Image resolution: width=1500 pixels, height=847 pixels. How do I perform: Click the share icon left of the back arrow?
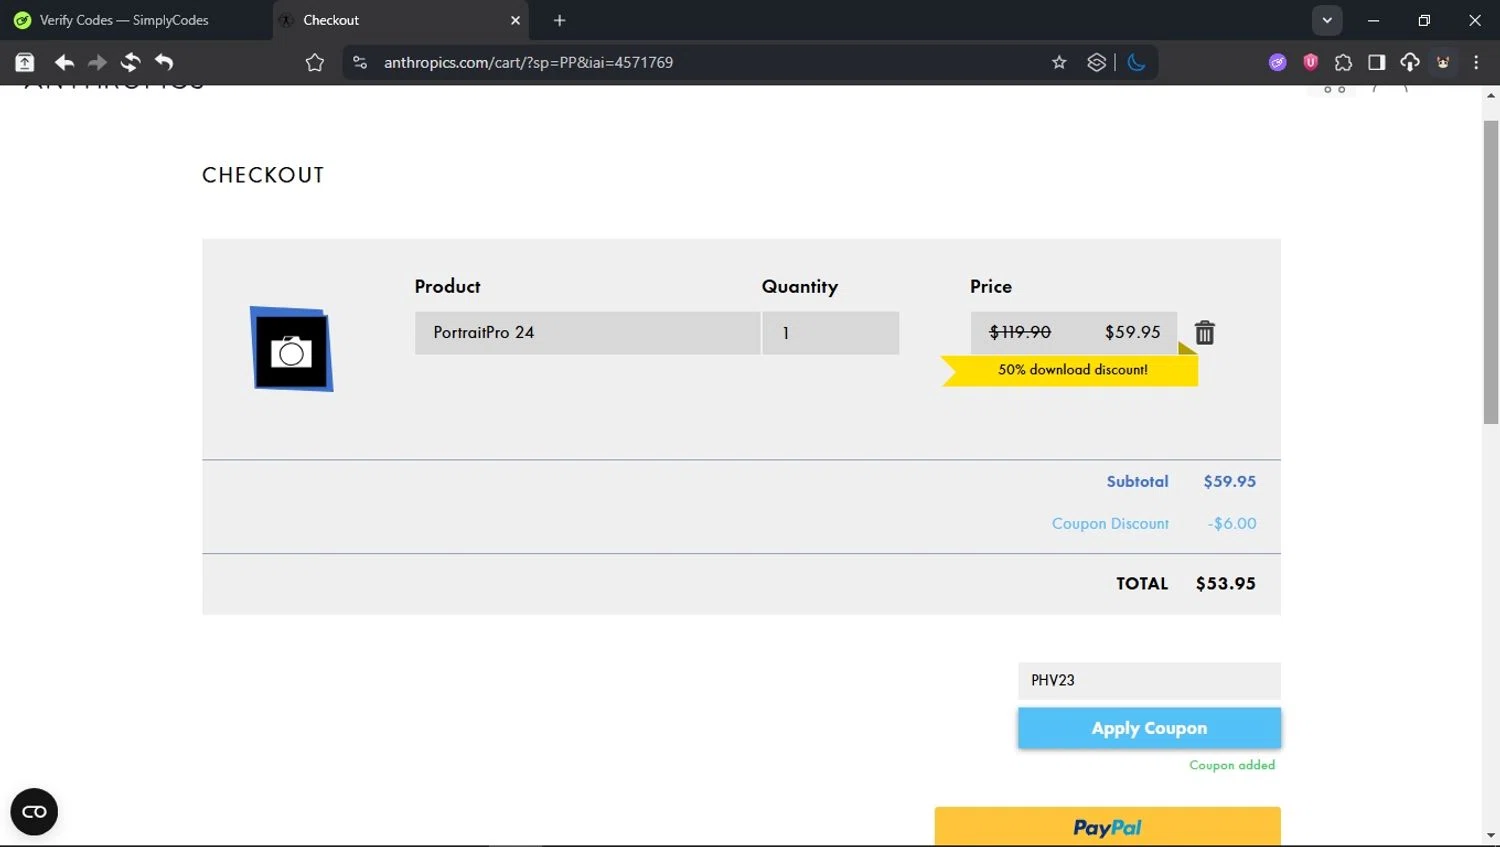coord(25,62)
